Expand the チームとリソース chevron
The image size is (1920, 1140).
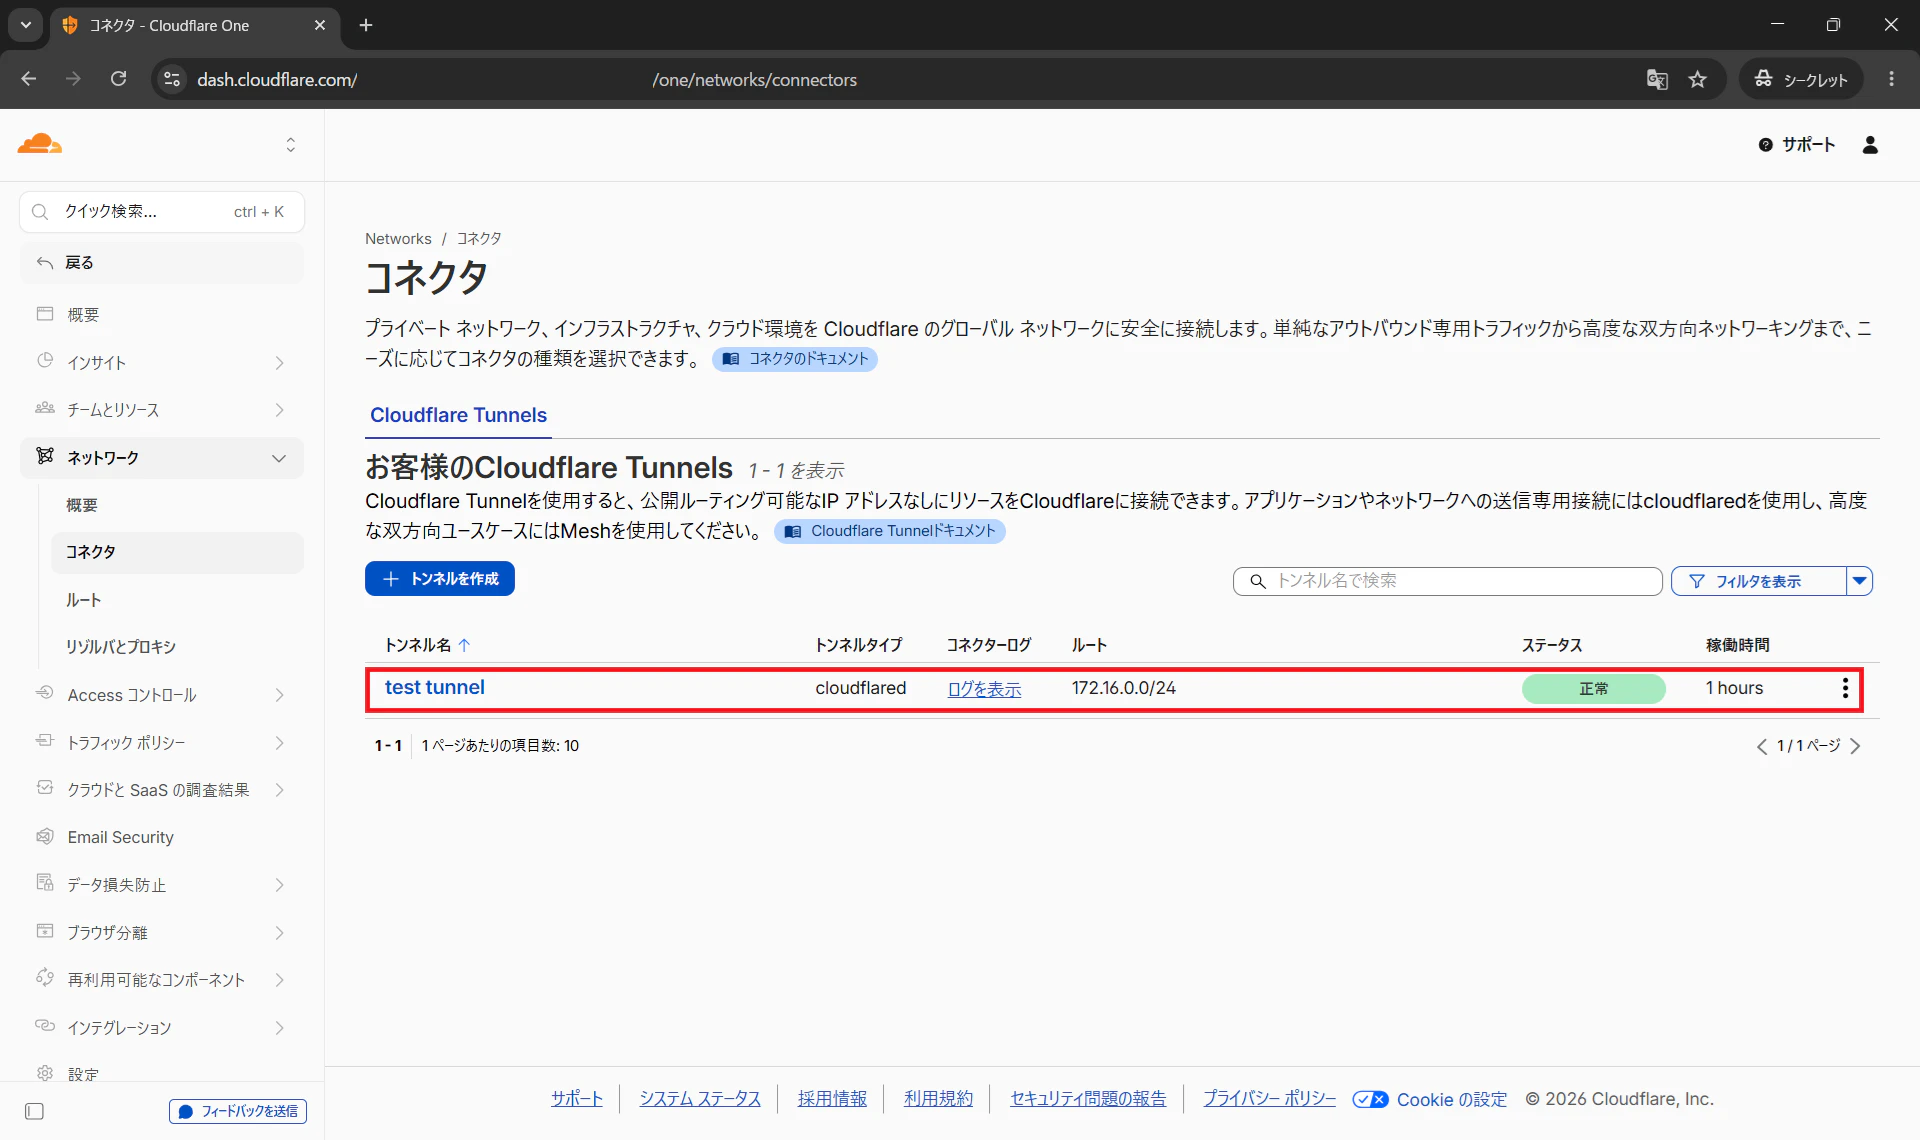[x=279, y=410]
